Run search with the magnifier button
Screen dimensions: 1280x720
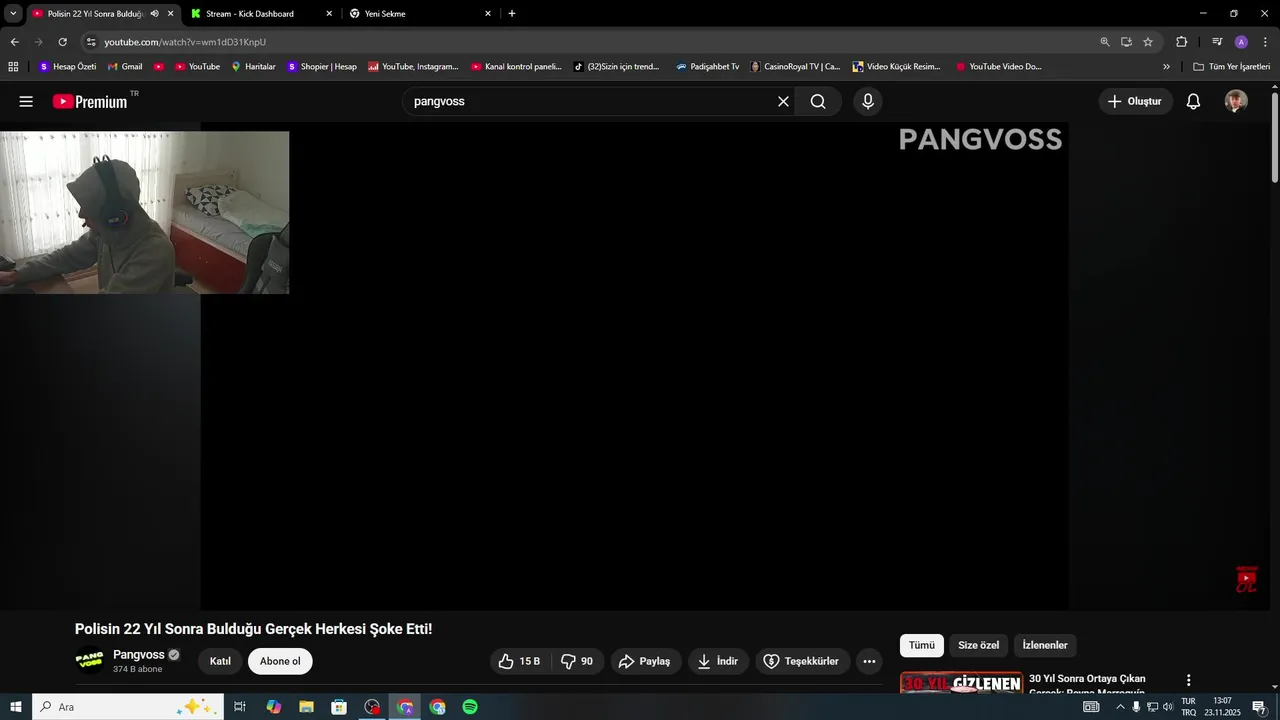tap(818, 101)
